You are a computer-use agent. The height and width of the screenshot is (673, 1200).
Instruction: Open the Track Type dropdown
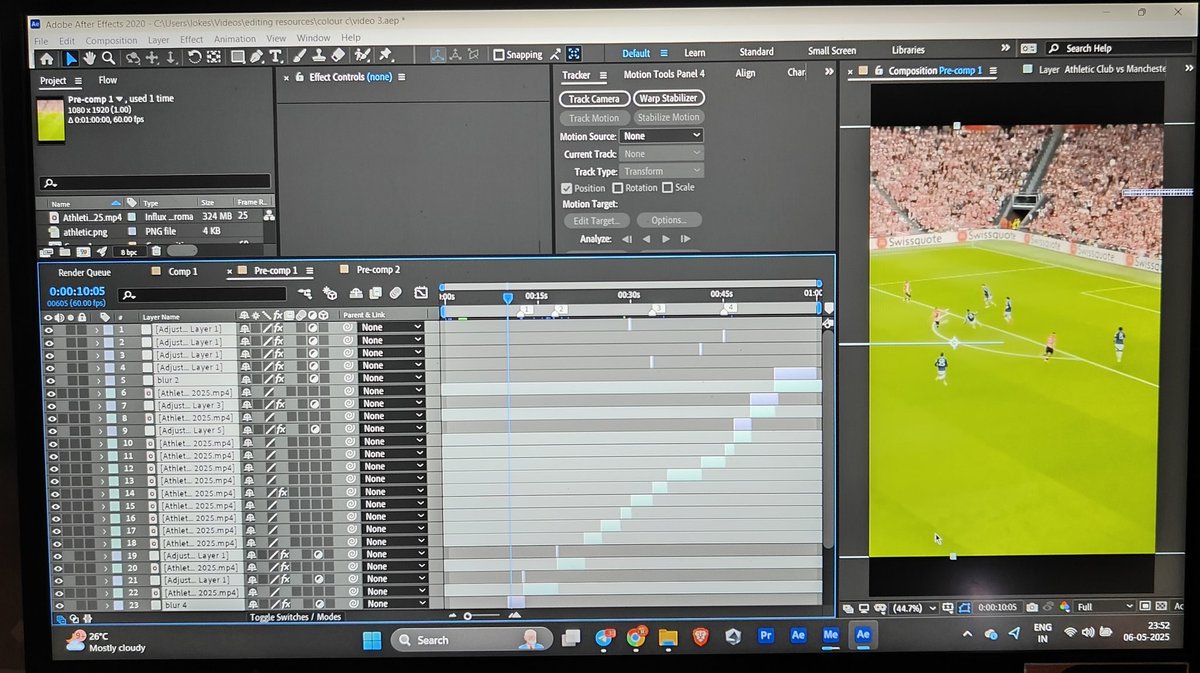pos(661,171)
